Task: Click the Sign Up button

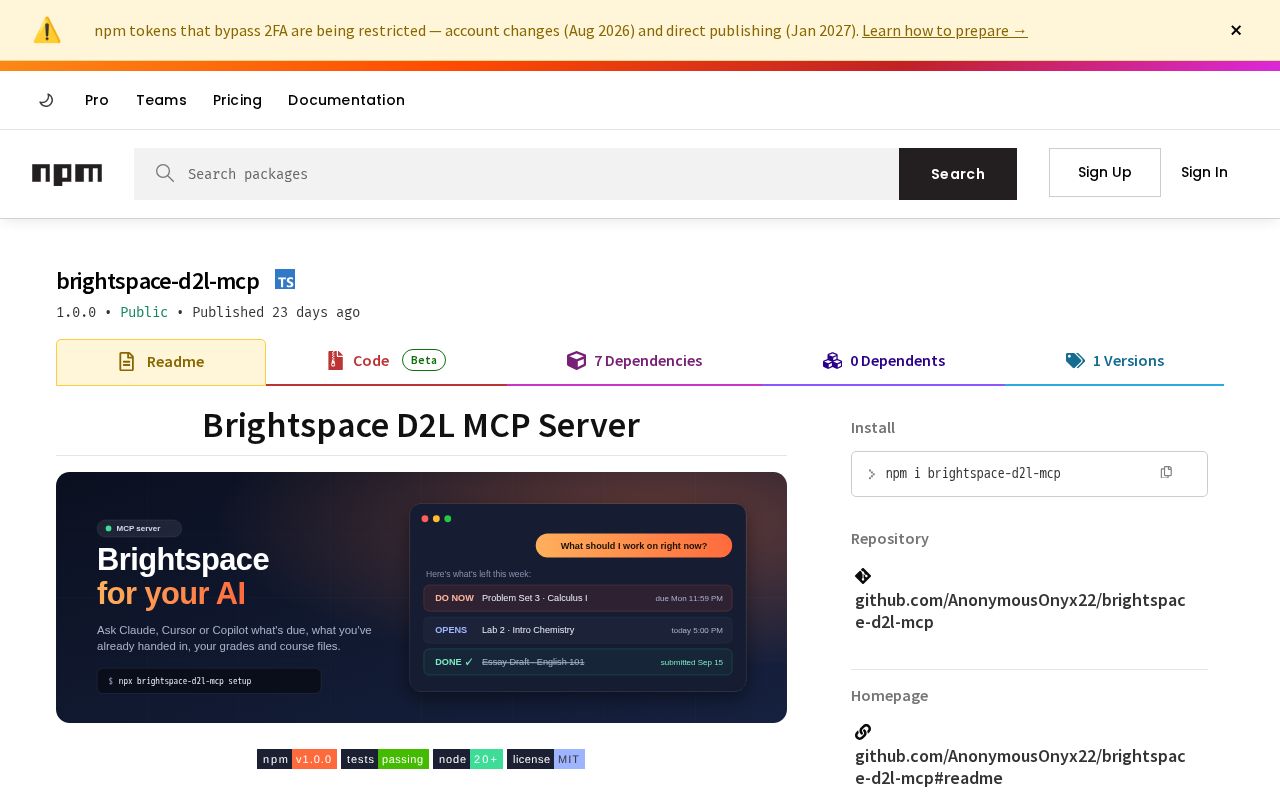Action: click(x=1105, y=172)
